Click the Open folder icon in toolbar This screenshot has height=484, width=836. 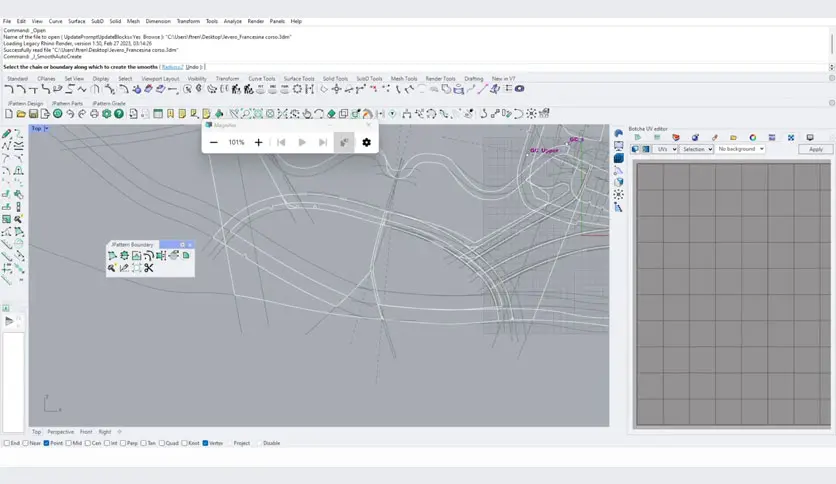(x=21, y=114)
